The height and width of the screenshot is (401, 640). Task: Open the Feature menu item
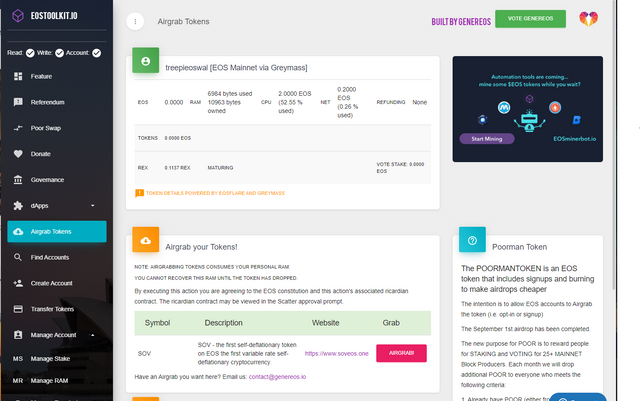57,76
